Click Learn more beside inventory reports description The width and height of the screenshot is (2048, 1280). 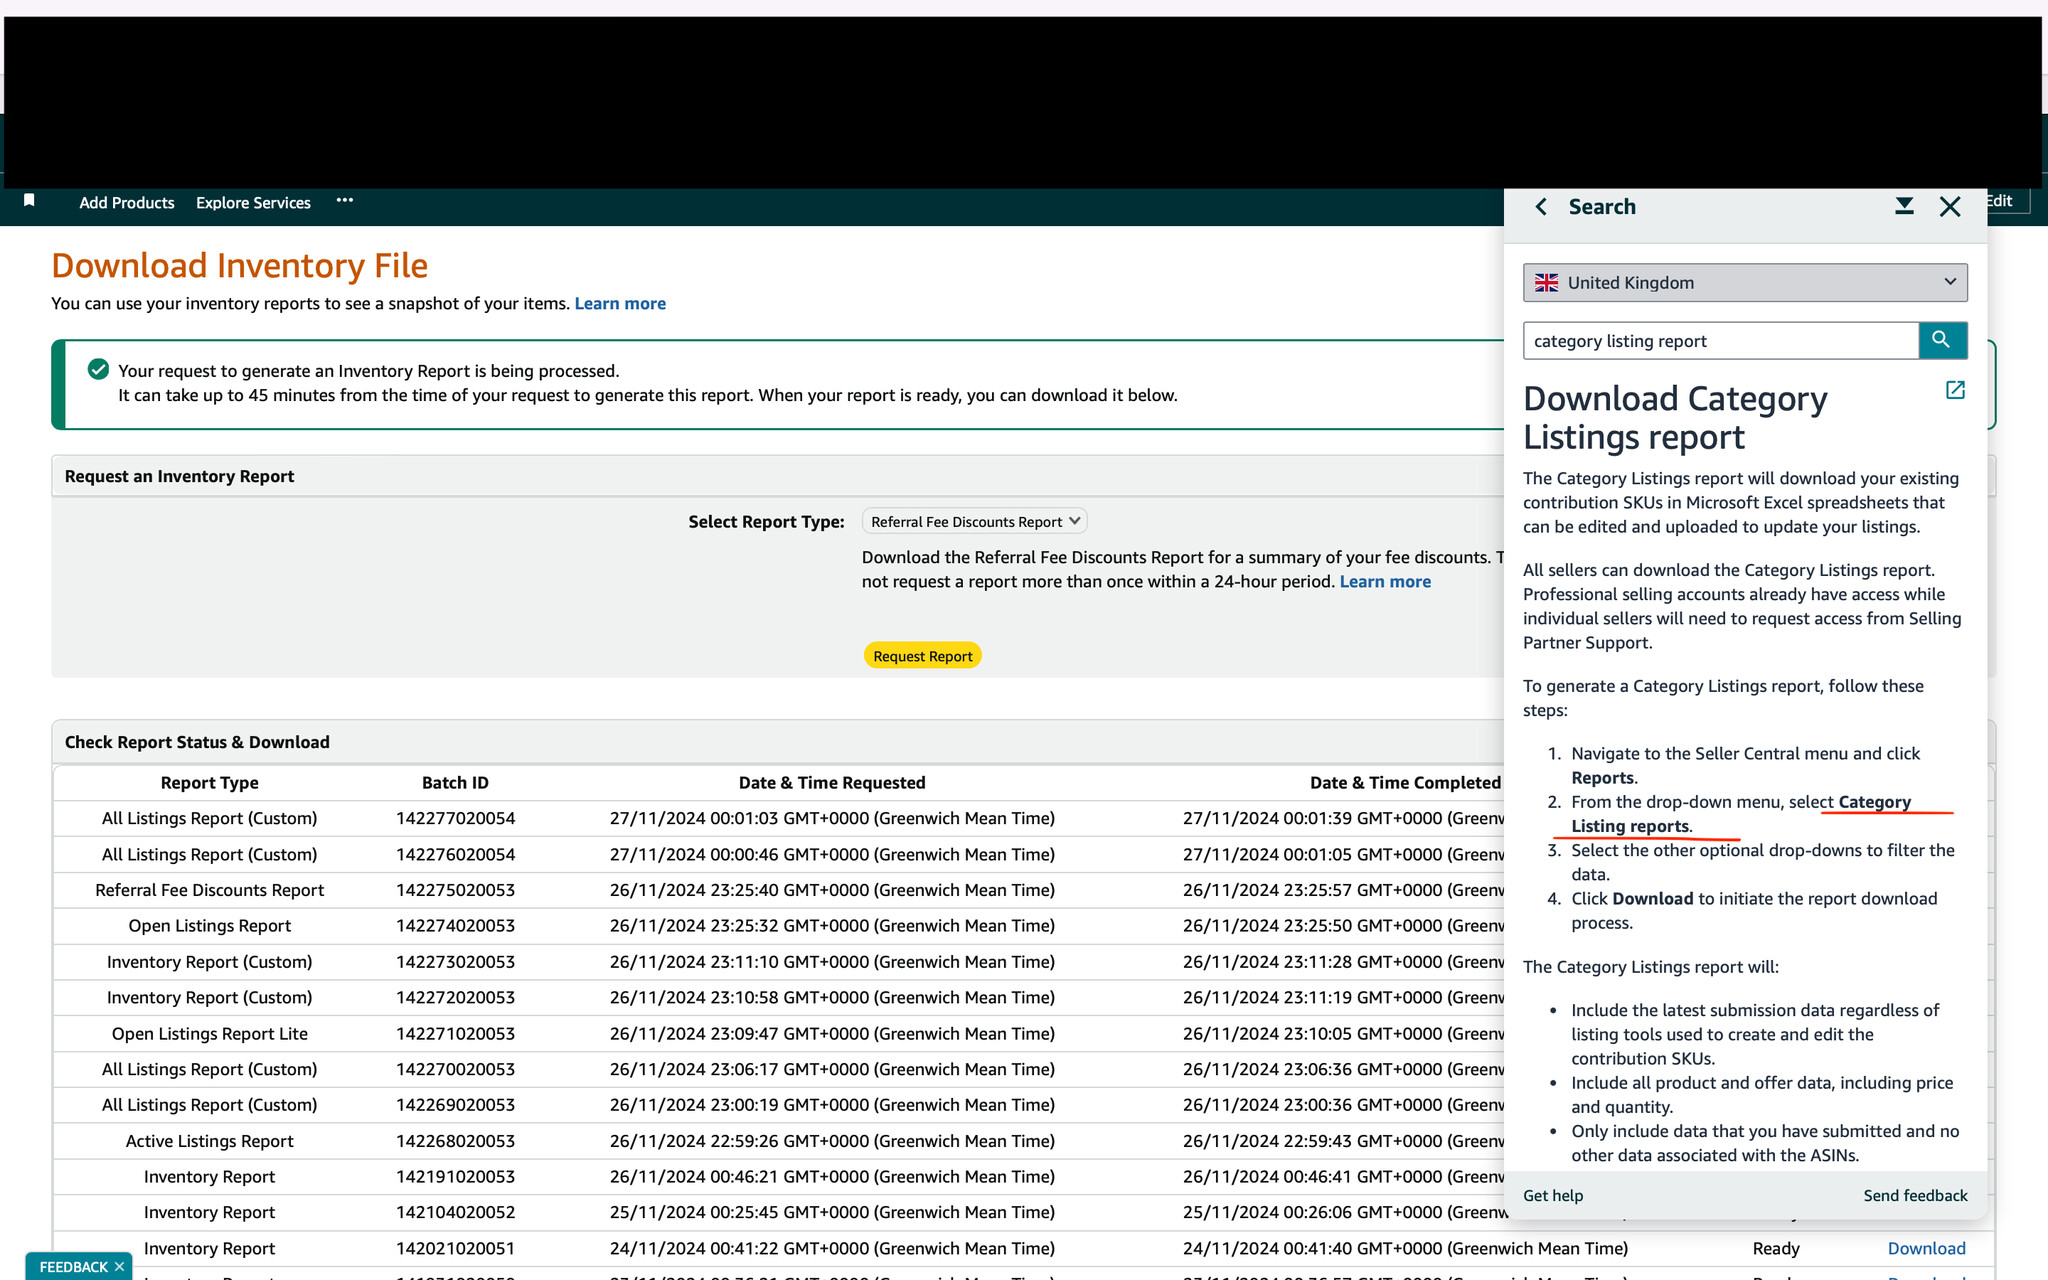tap(620, 303)
